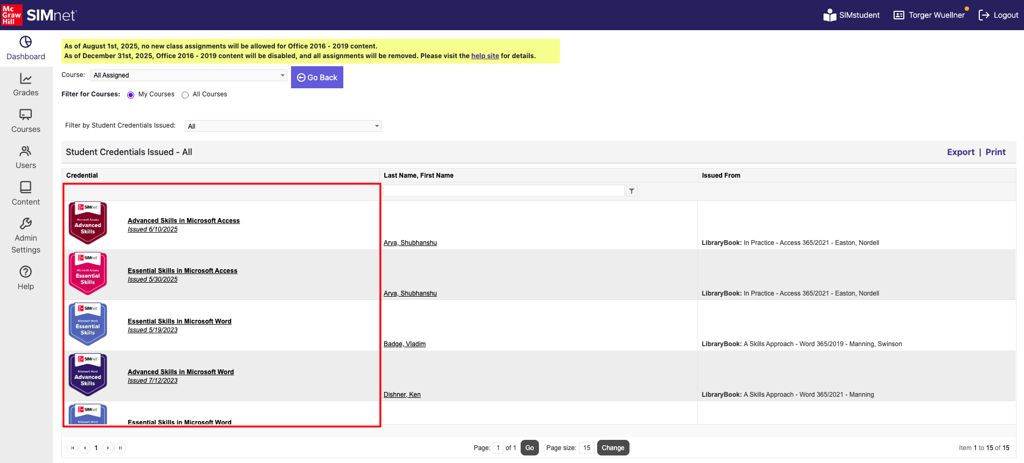The height and width of the screenshot is (463, 1024).
Task: Click the McGraw Hill logo
Action: point(11,14)
